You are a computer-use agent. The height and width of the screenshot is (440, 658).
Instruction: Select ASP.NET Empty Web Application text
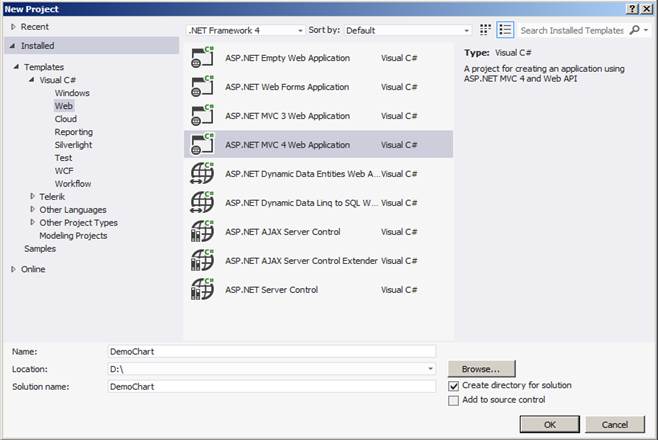tap(287, 58)
